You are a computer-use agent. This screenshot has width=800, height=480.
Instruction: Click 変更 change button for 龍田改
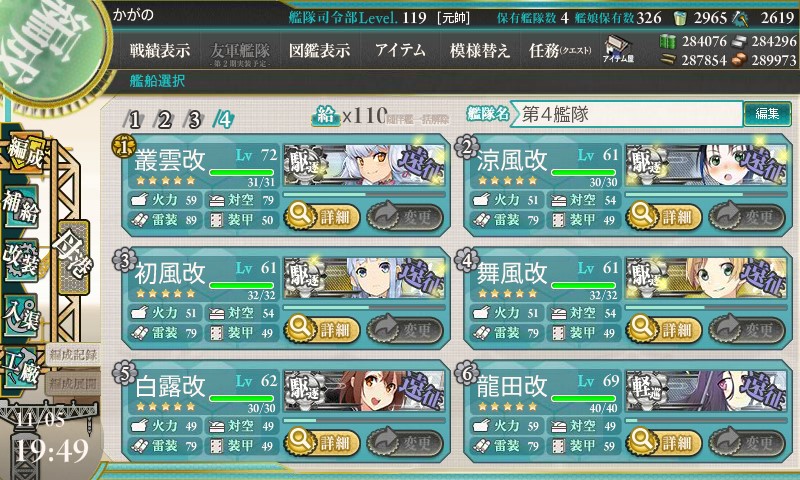click(746, 443)
